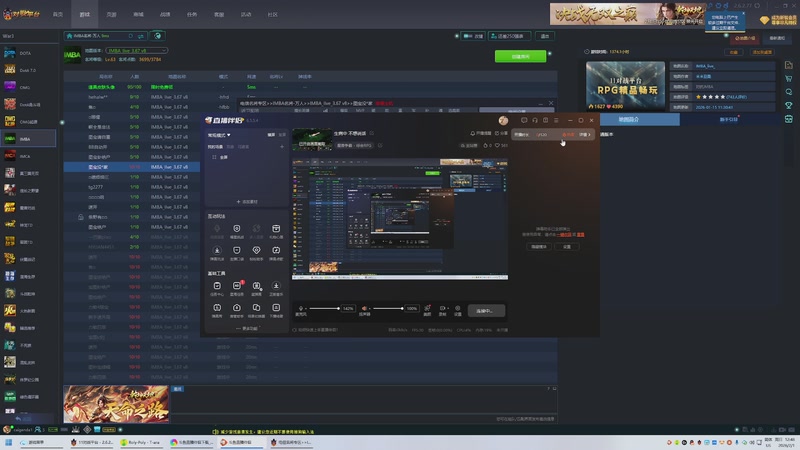Viewport: 800px width, 450px height.
Task: Open the DOTA game entry in sidebar
Action: coord(28,53)
